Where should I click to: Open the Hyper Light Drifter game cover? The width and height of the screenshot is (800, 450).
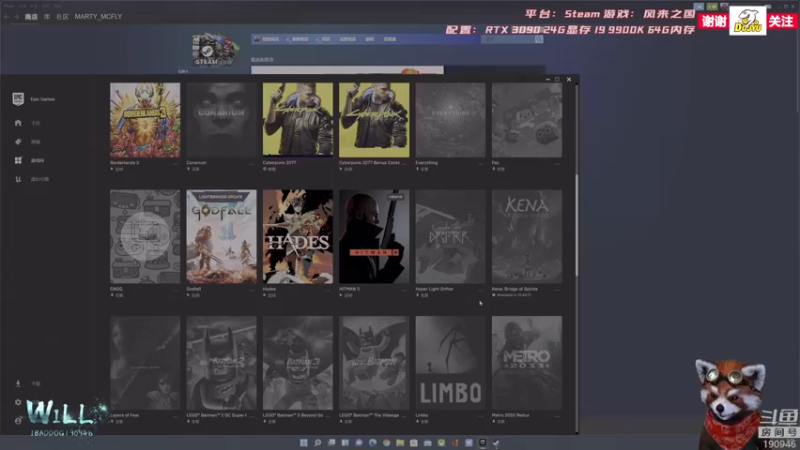[451, 237]
